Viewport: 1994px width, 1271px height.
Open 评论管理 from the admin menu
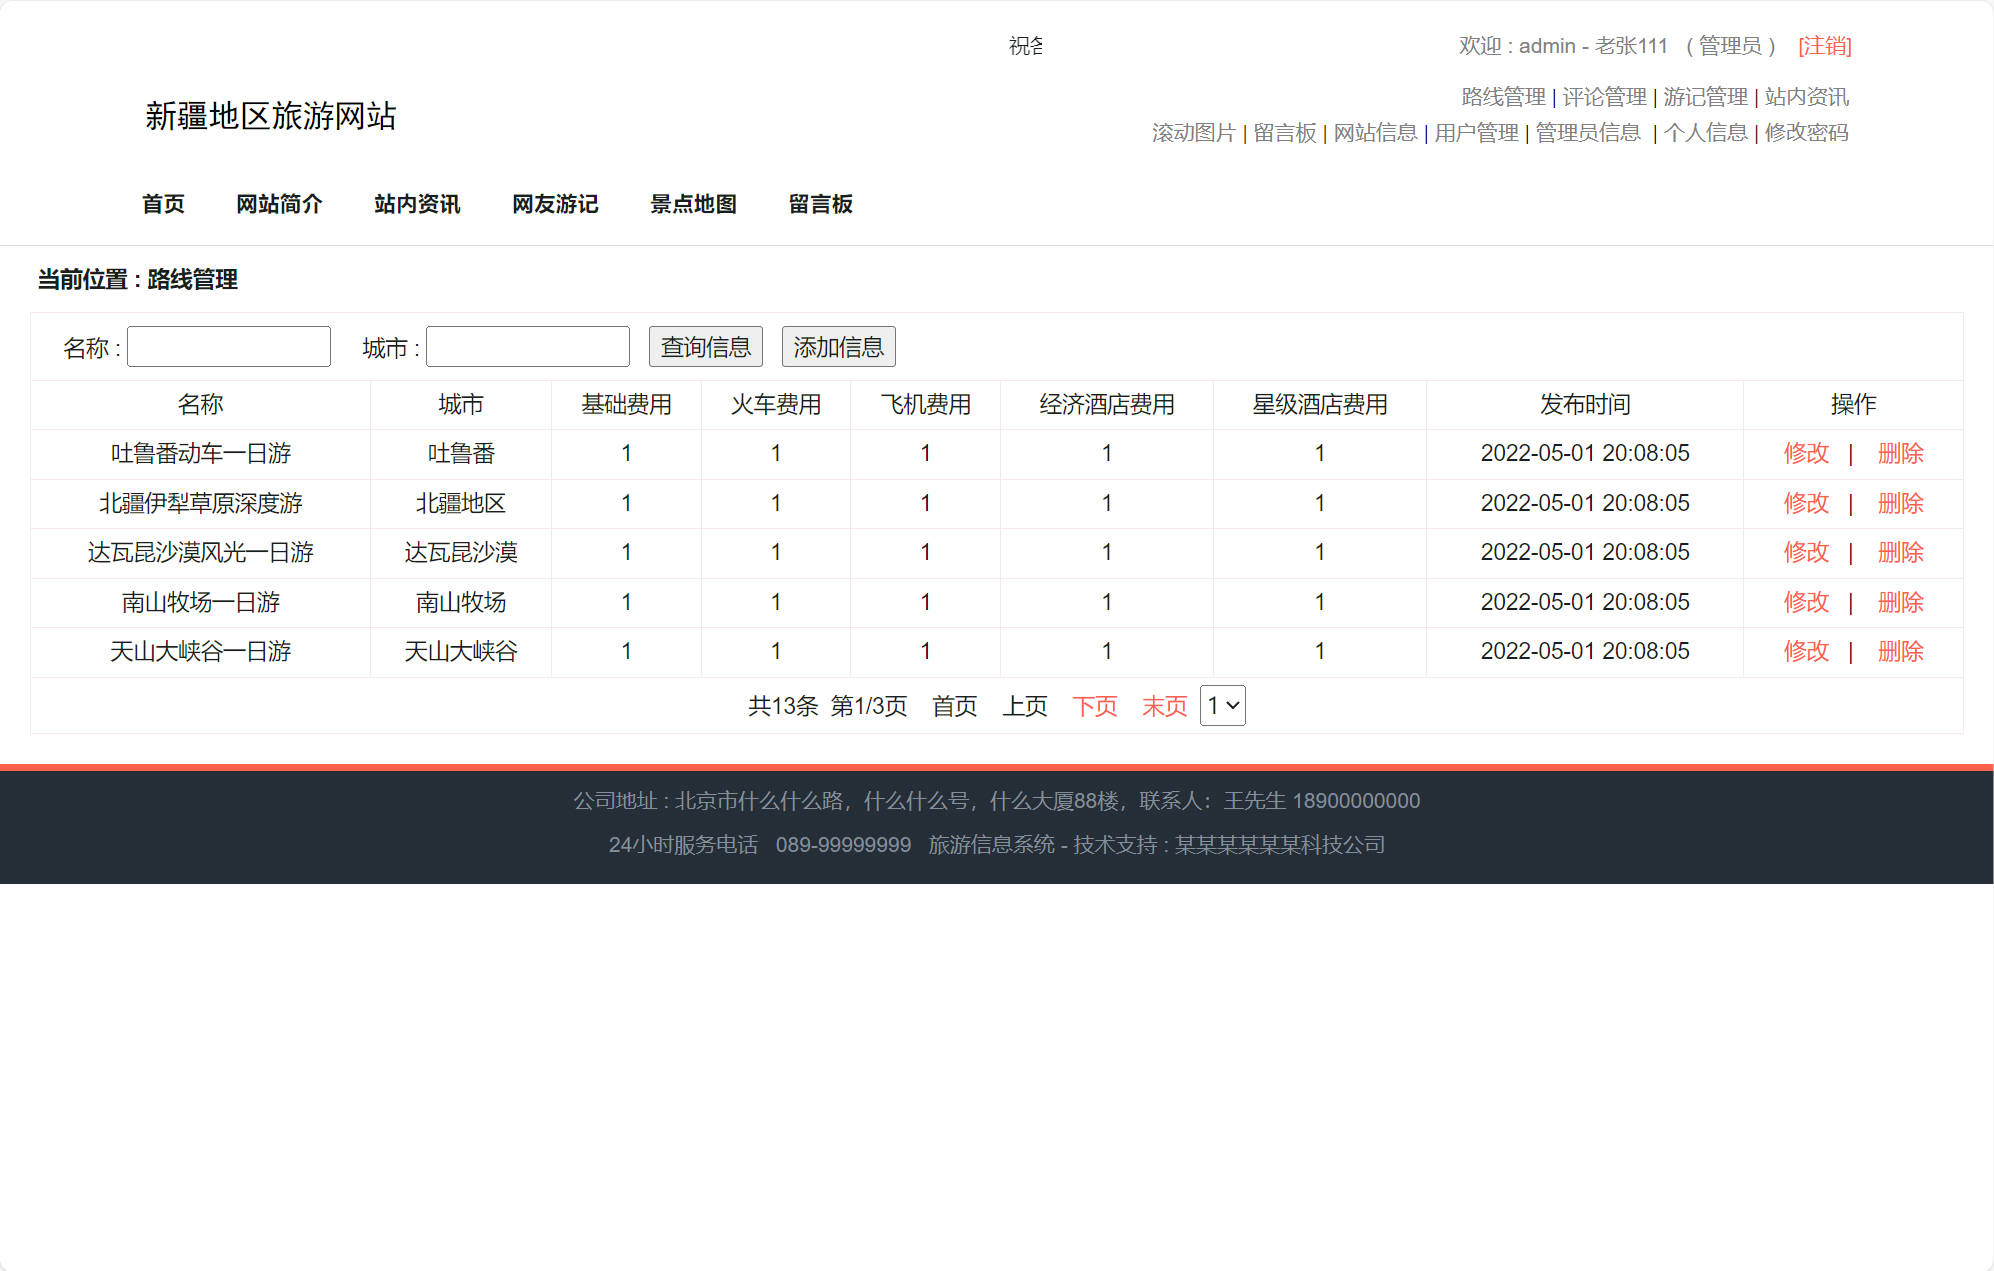pyautogui.click(x=1605, y=97)
